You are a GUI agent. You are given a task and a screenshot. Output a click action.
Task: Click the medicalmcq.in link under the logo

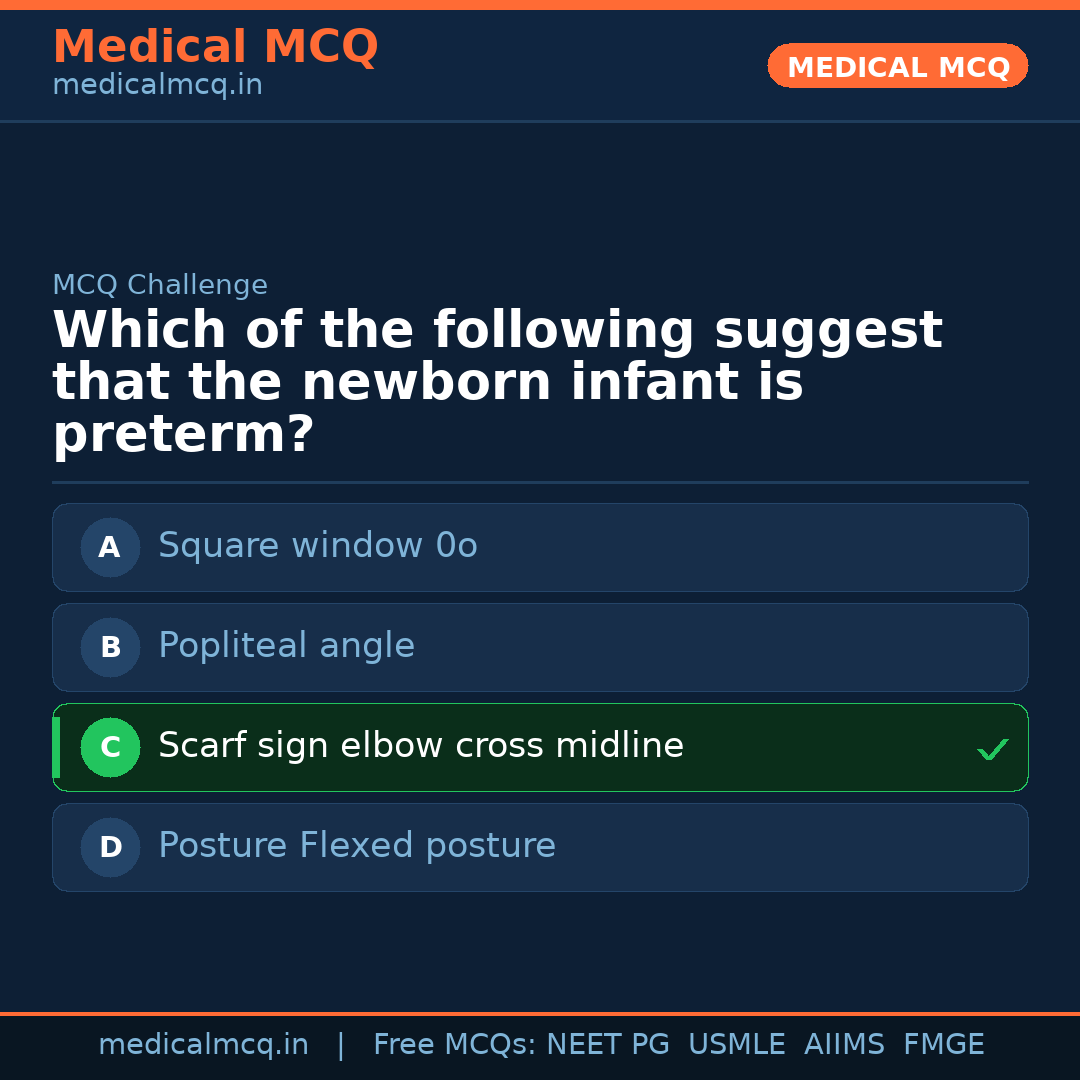(x=157, y=84)
